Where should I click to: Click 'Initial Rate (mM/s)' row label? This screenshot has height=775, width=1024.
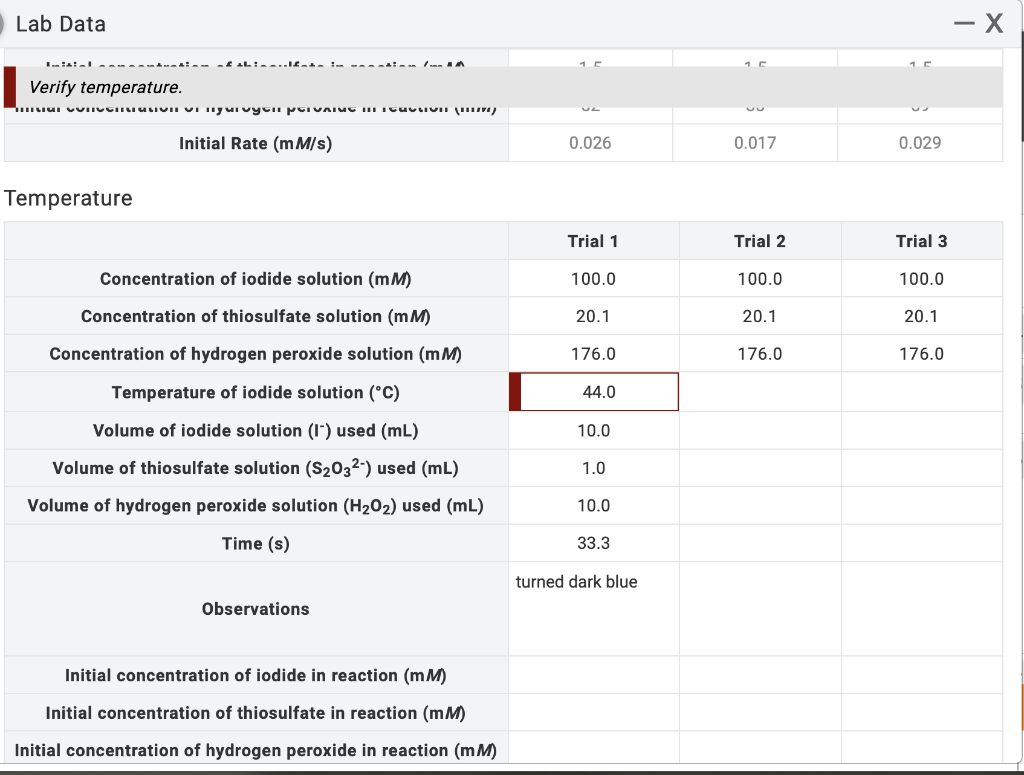256,143
